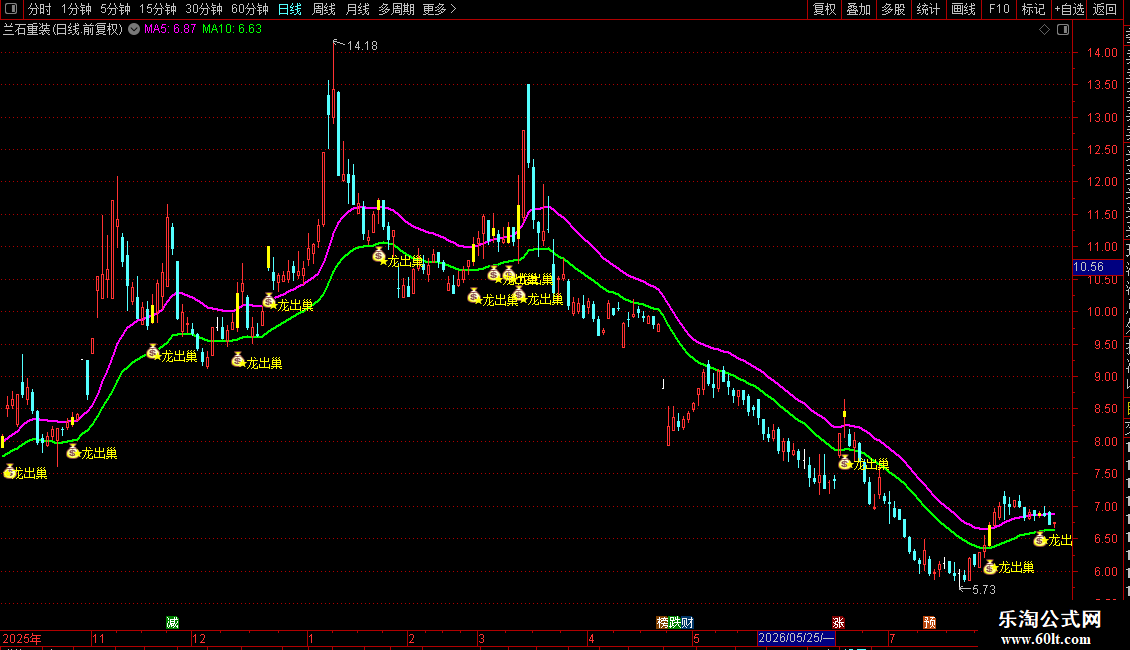Viewport: 1130px width, 650px height.
Task: Click the 龙出巢 money bag nearest 5.73 low
Action: click(x=991, y=568)
